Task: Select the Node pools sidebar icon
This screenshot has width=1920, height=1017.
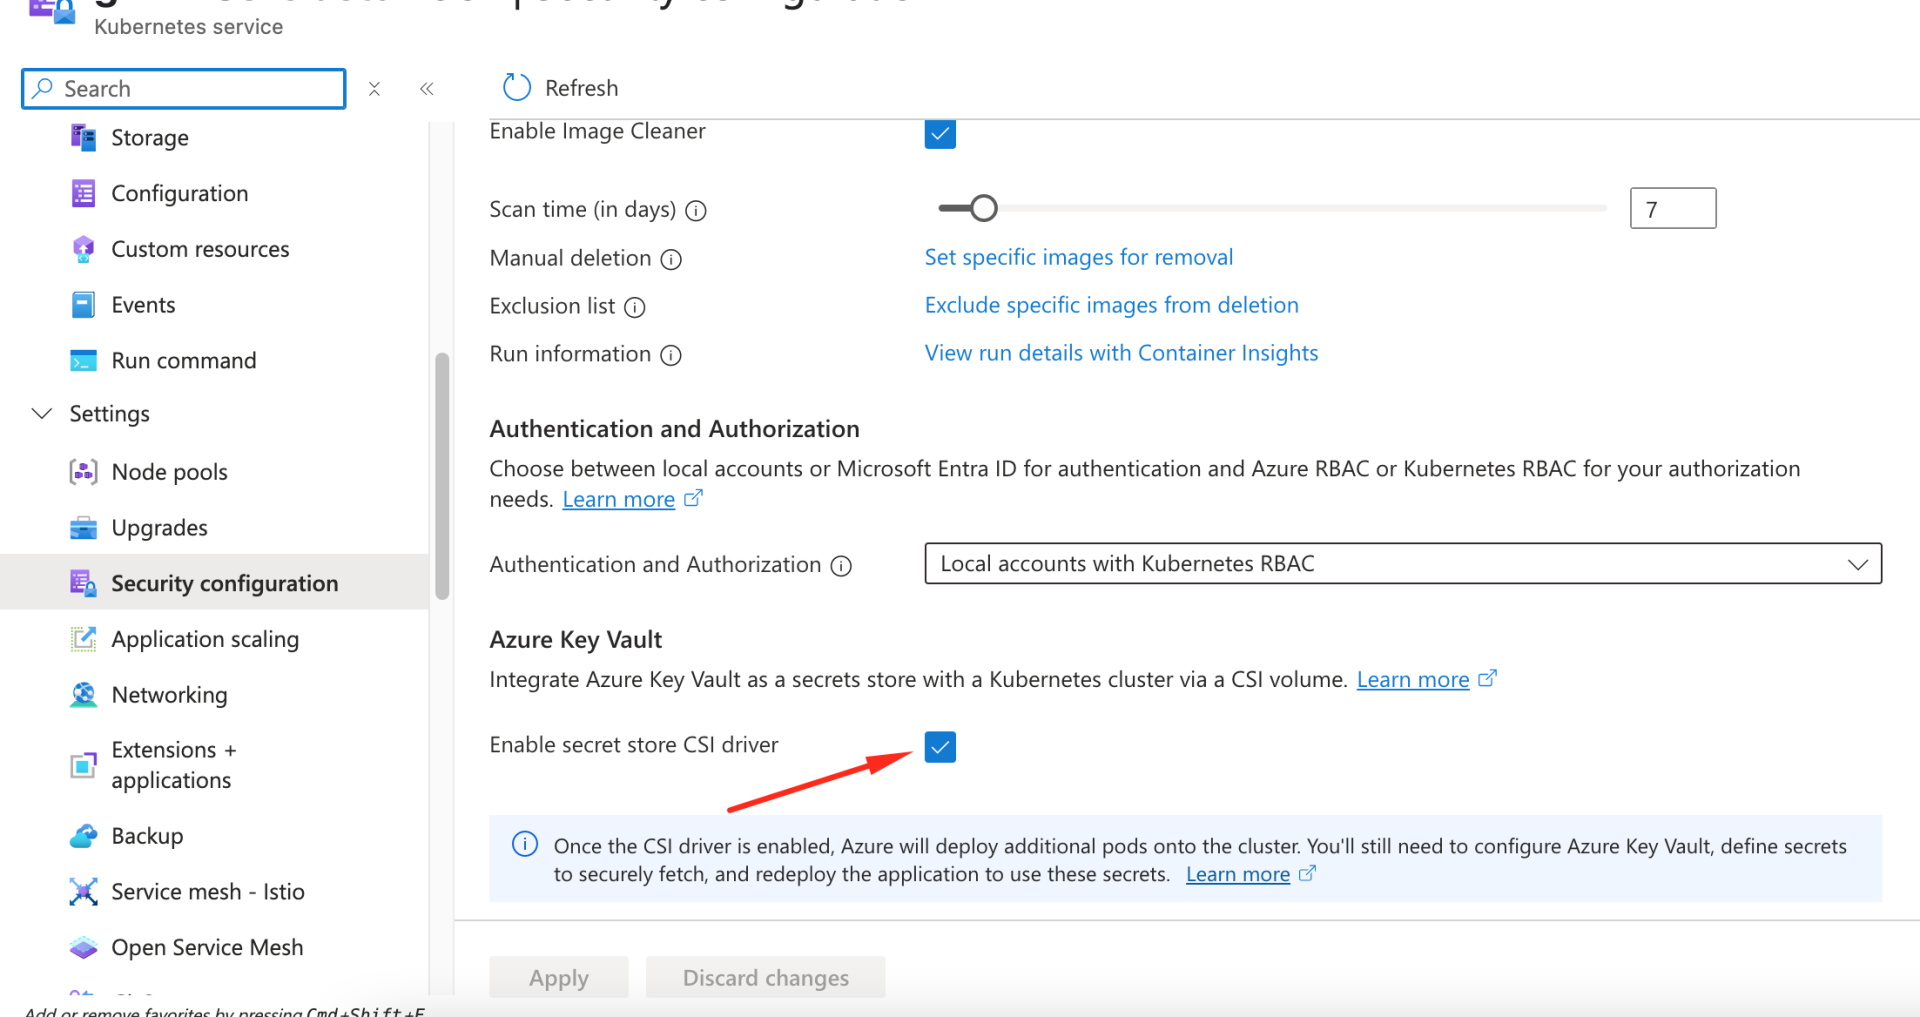Action: click(84, 471)
